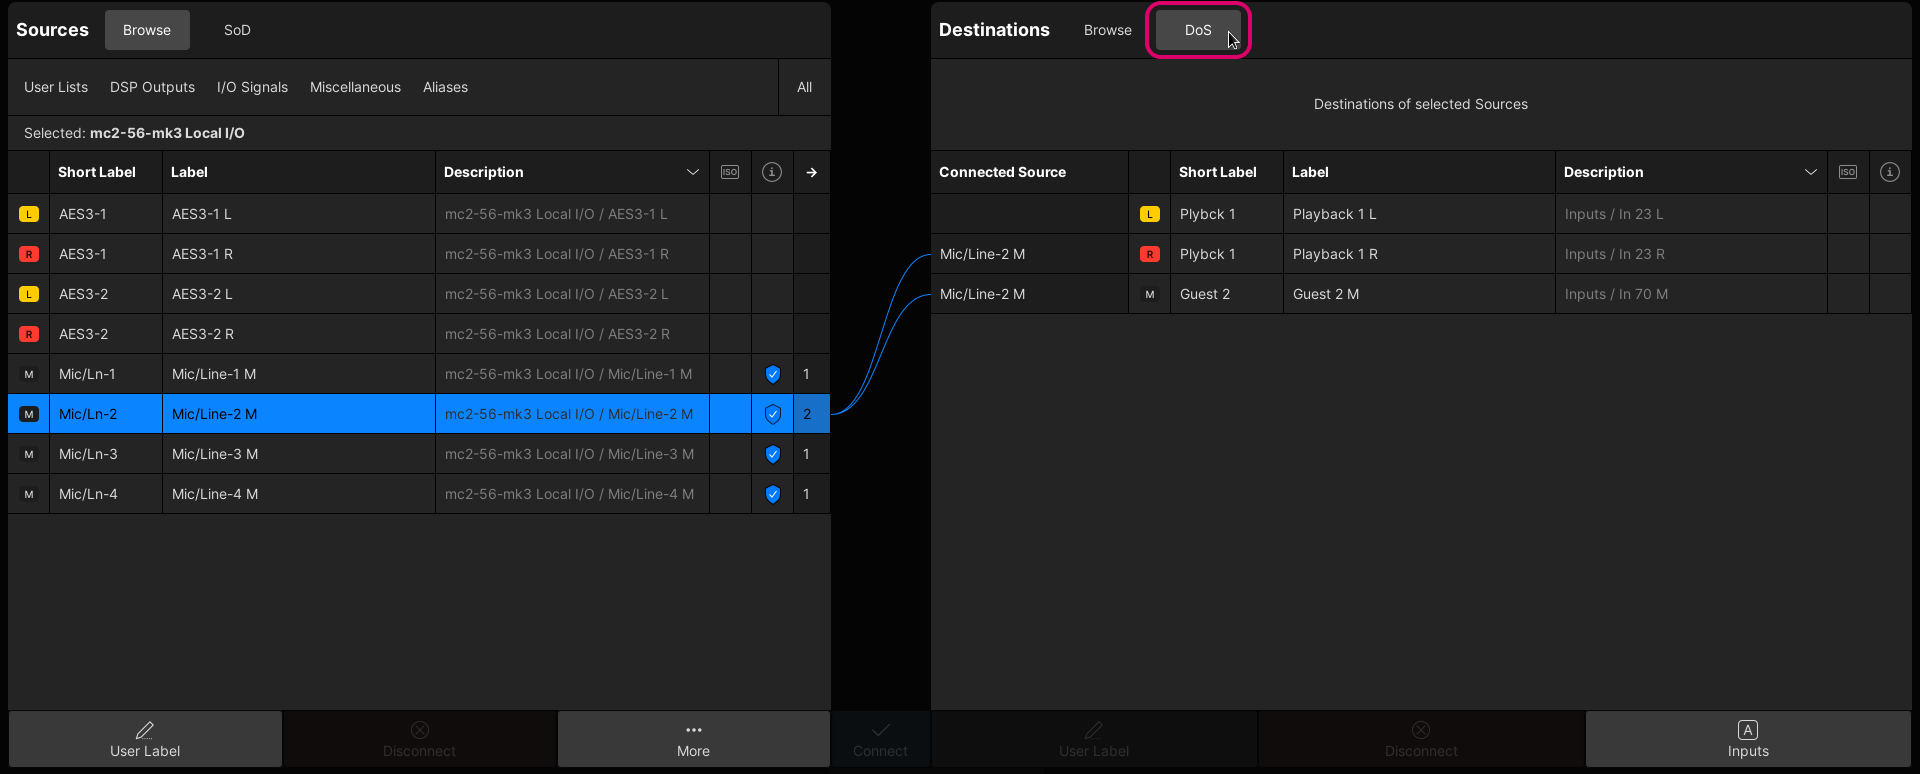This screenshot has width=1920, height=774.
Task: Click the arrow icon in Sources column header
Action: [x=812, y=172]
